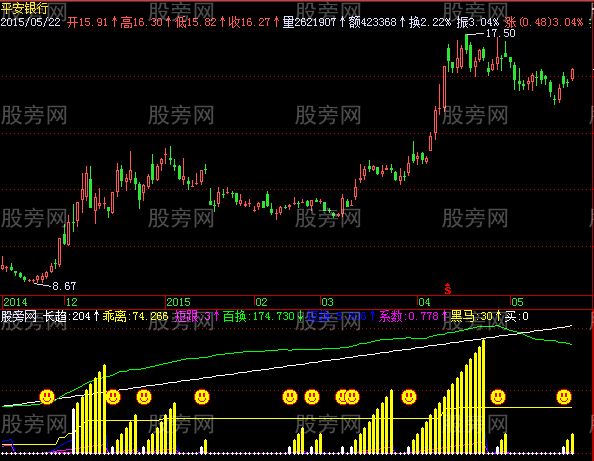Viewport: 594px width, 461px height.
Task: Click the smiley icon above the 2014 uptrend start
Action: (47, 397)
